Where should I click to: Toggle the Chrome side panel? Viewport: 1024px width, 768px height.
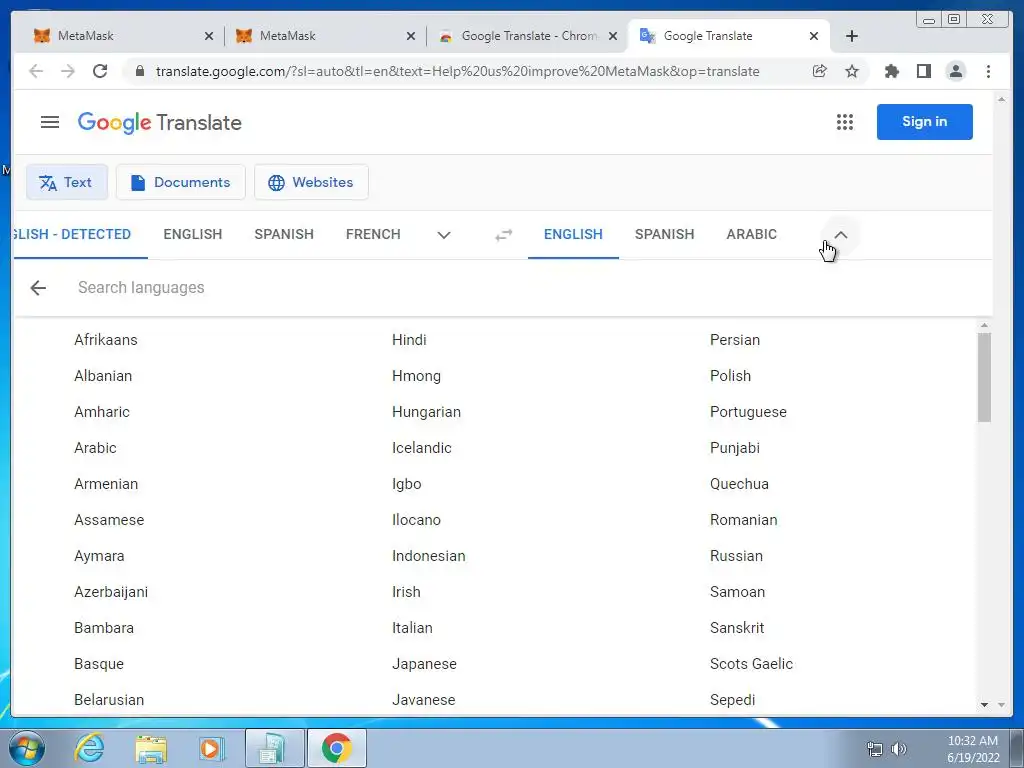pos(923,71)
